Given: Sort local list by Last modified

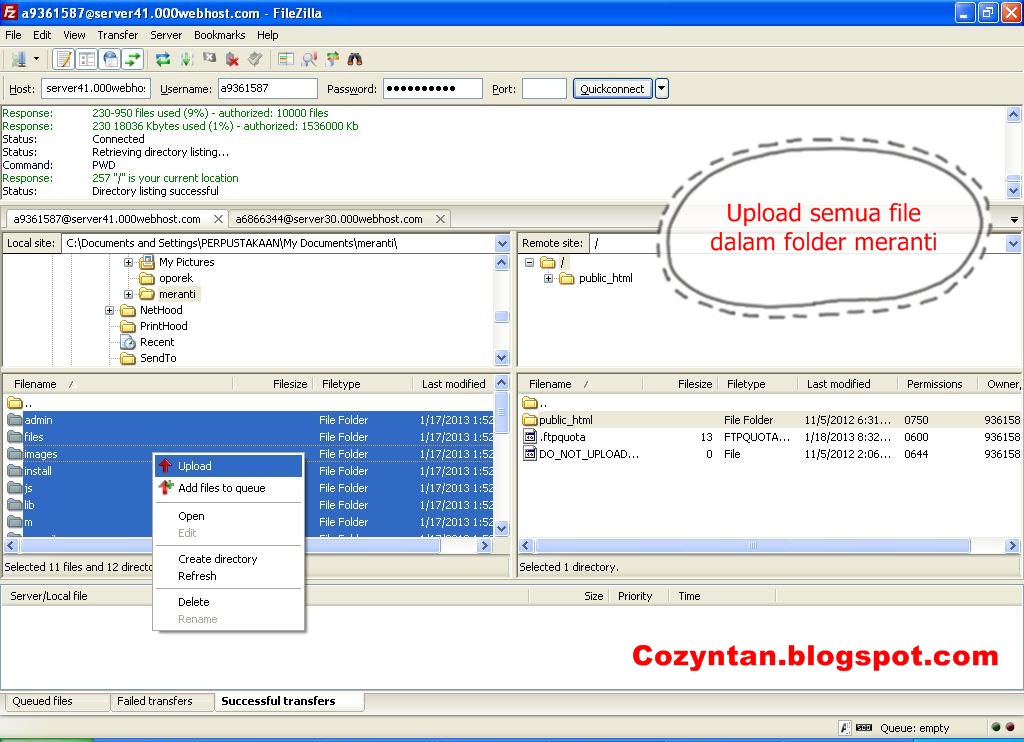Looking at the screenshot, I should 453,384.
